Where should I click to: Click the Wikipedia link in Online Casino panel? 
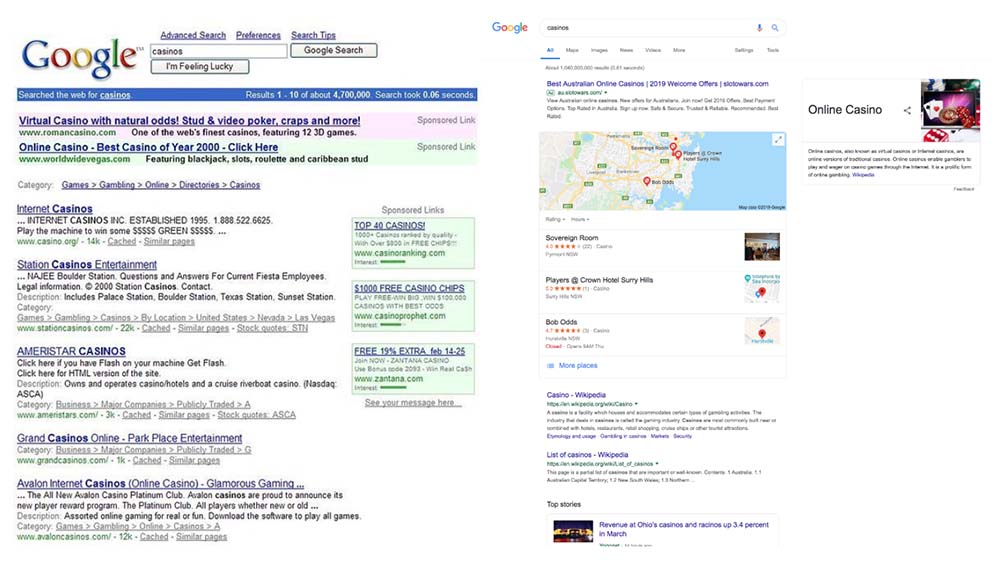863,175
